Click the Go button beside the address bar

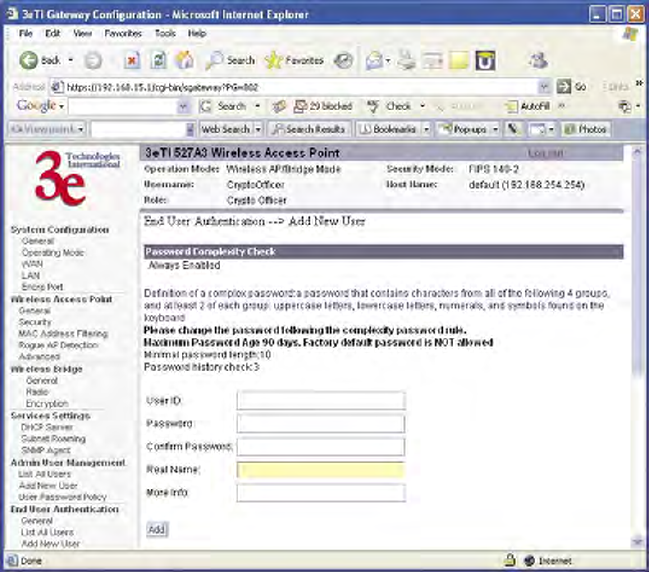click(x=572, y=87)
